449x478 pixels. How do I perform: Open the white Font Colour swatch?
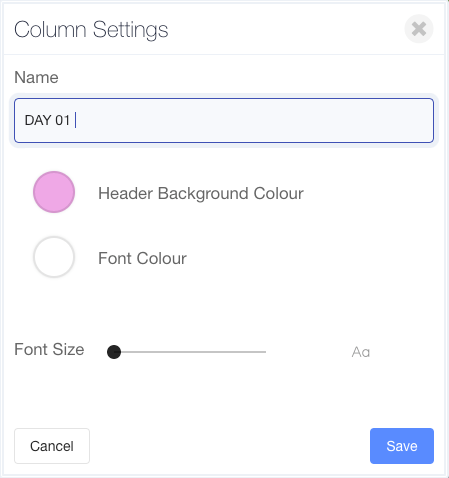[54, 257]
